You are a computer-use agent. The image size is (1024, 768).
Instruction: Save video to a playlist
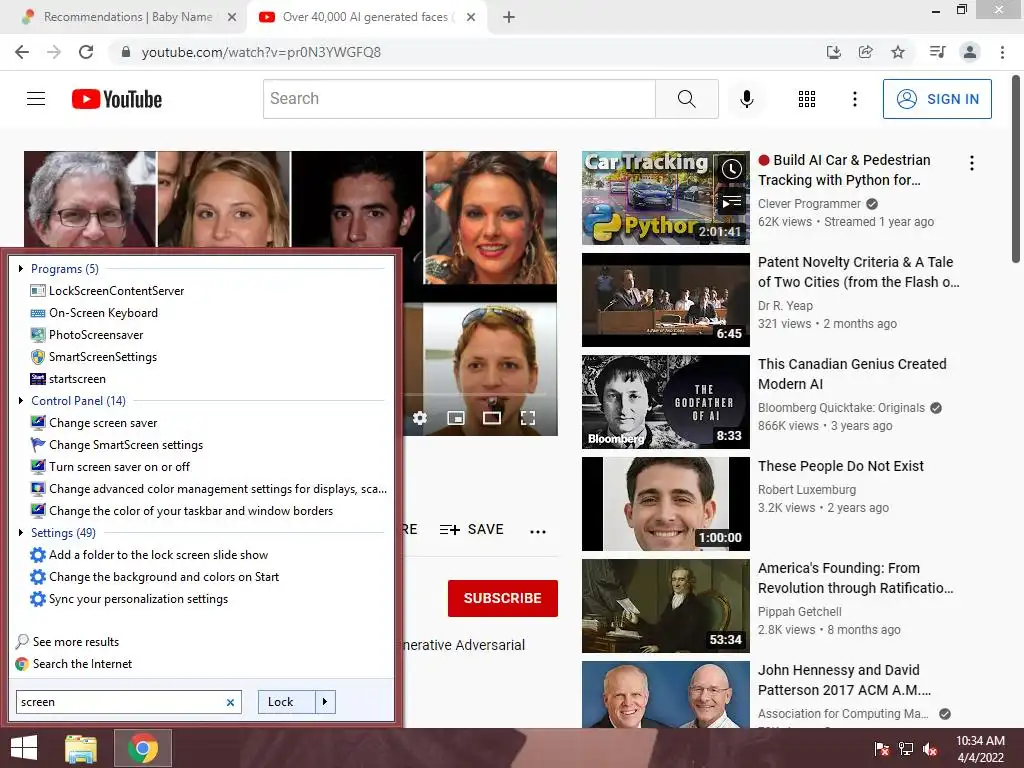point(472,530)
